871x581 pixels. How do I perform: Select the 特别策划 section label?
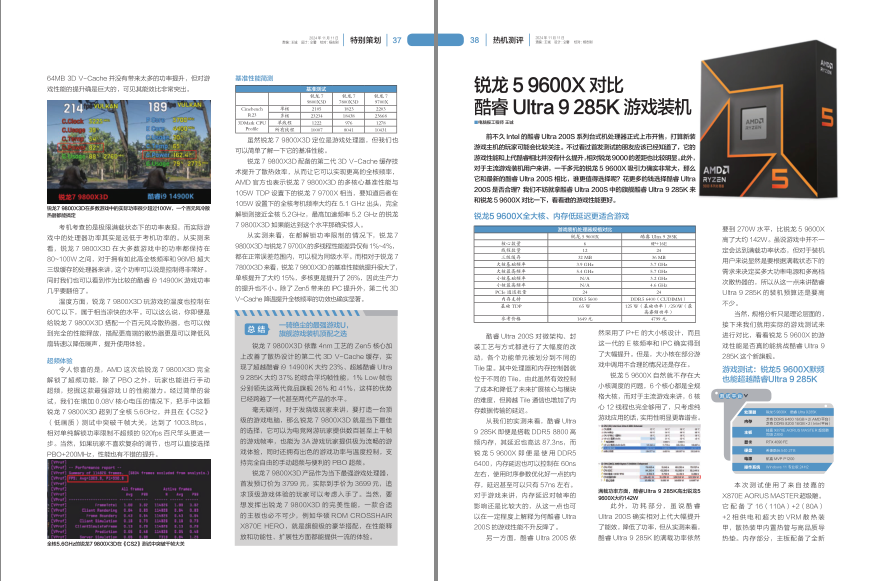pyautogui.click(x=366, y=40)
